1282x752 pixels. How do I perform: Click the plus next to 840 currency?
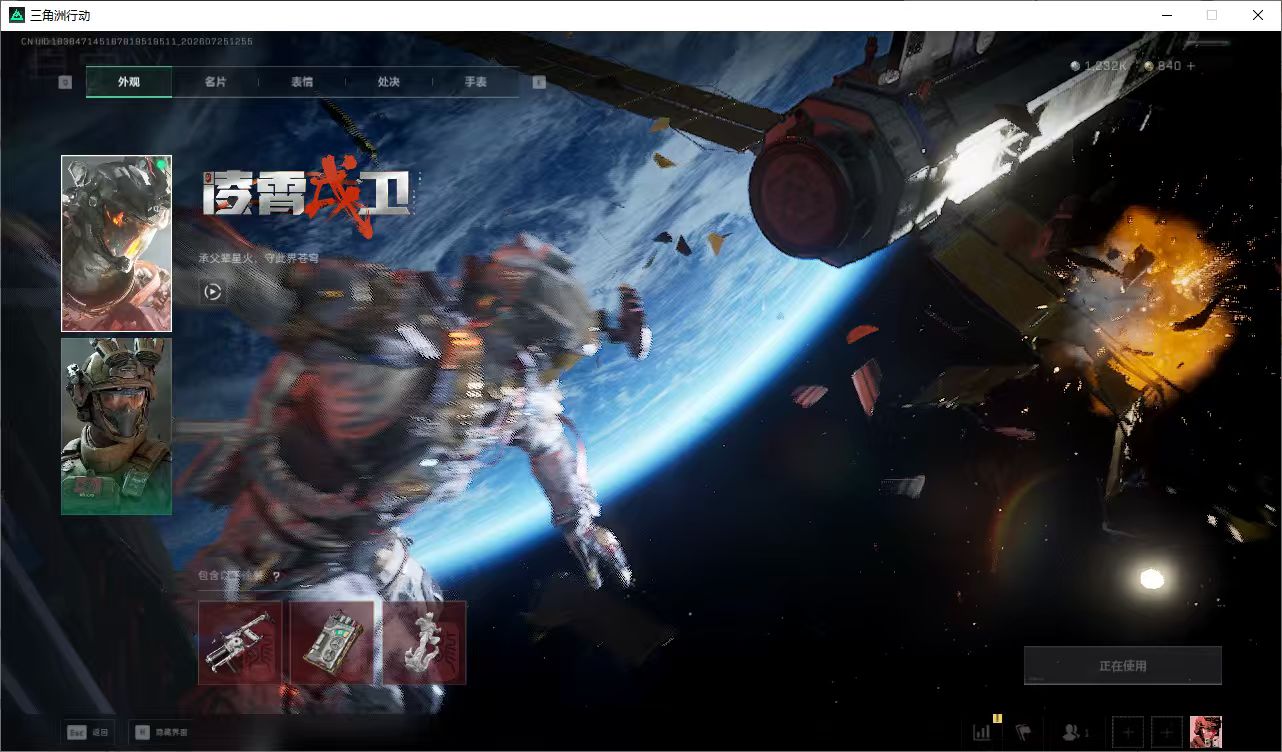tap(1190, 66)
